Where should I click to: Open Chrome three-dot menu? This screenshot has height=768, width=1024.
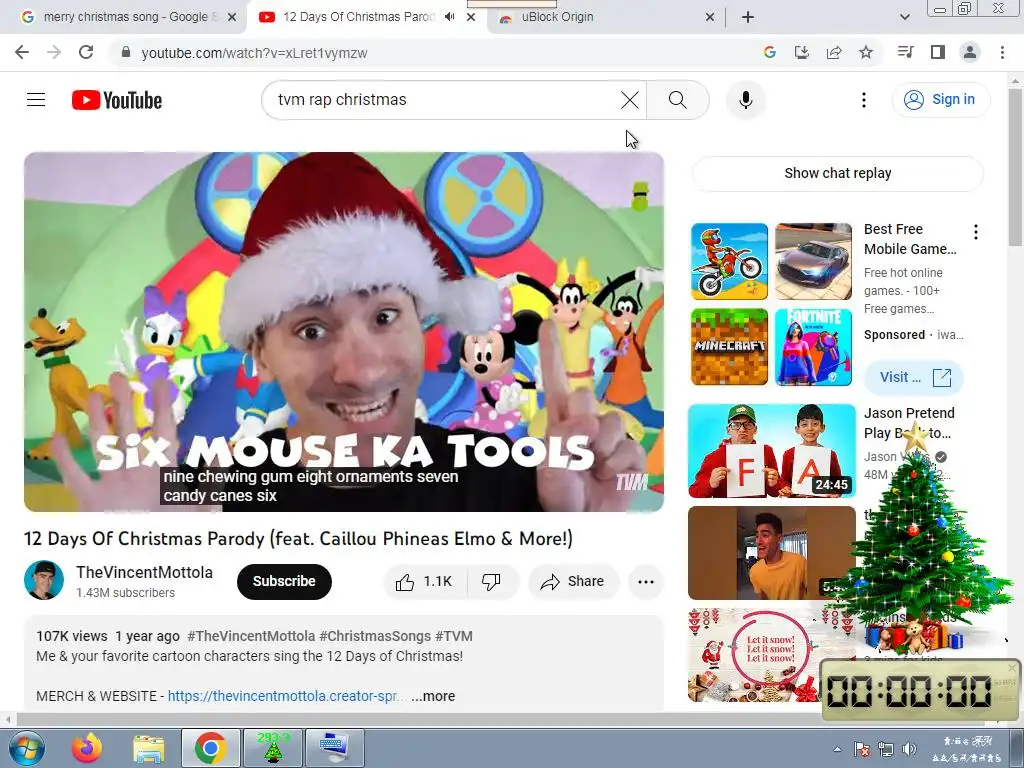pos(1002,52)
